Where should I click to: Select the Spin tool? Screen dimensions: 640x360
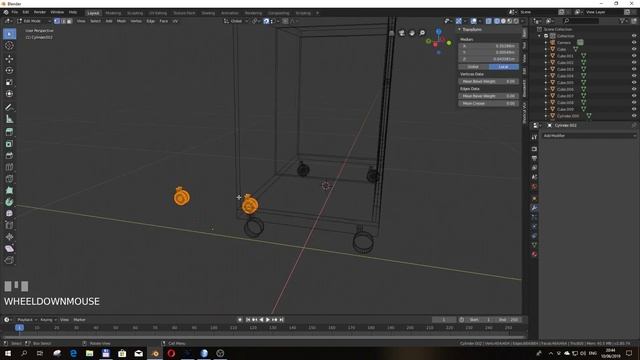(9, 202)
